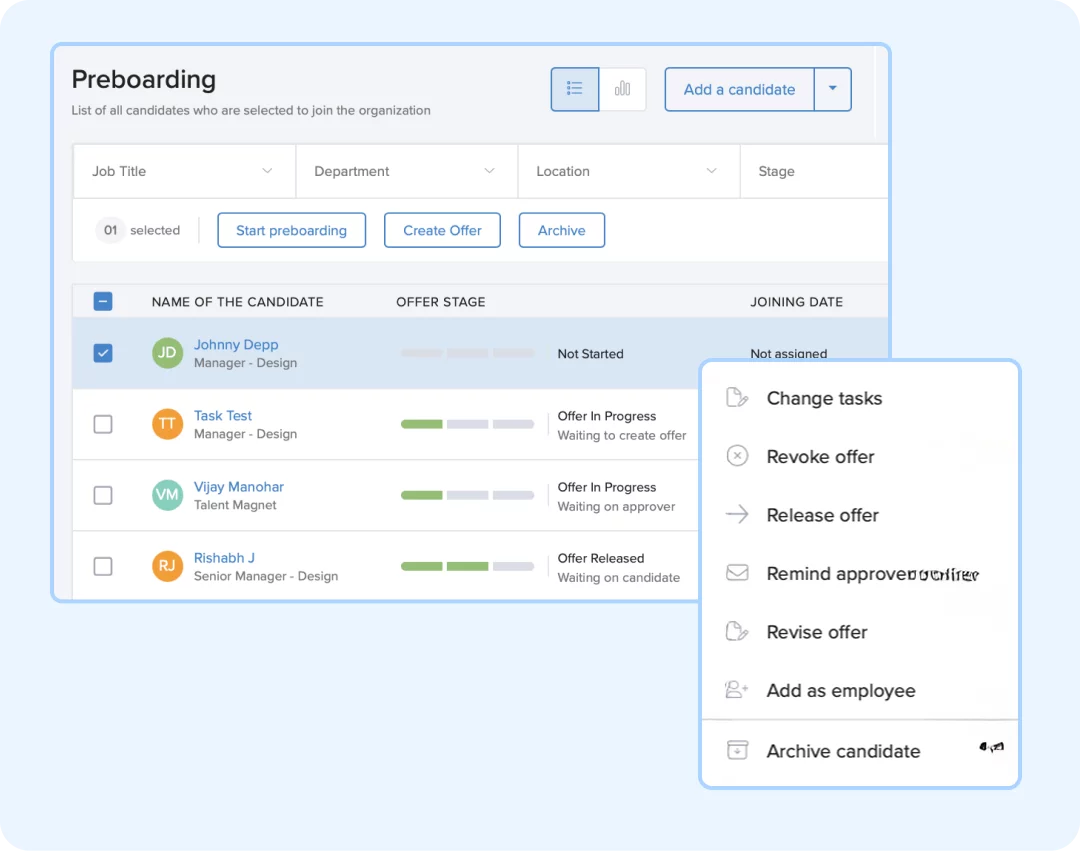Click Johnny Depp's offer stage progress bar
Screen dimensions: 1080x851
pyautogui.click(x=467, y=353)
